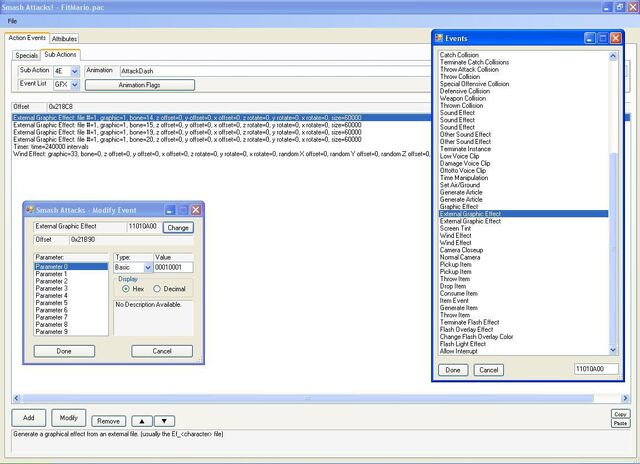Screen dimensions: 640x464
Task: Click the AttackDash animation field
Action: click(276, 71)
